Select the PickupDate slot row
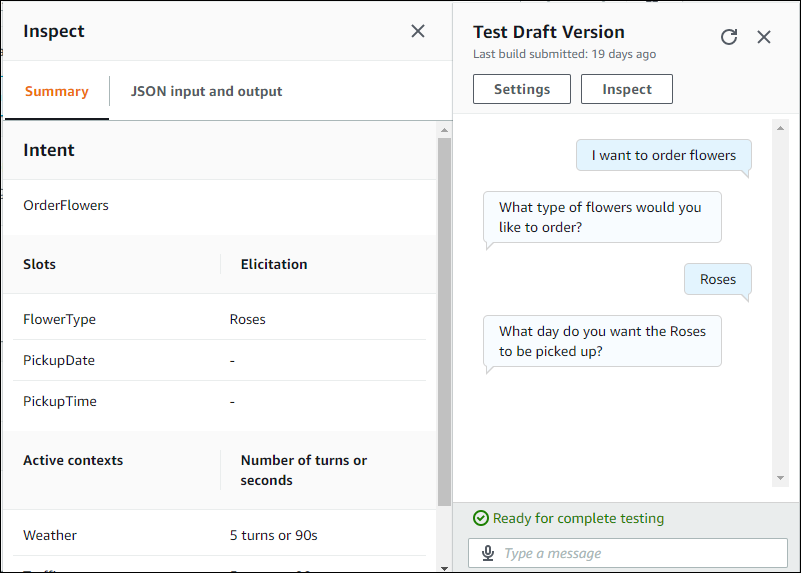801x573 pixels. [214, 360]
